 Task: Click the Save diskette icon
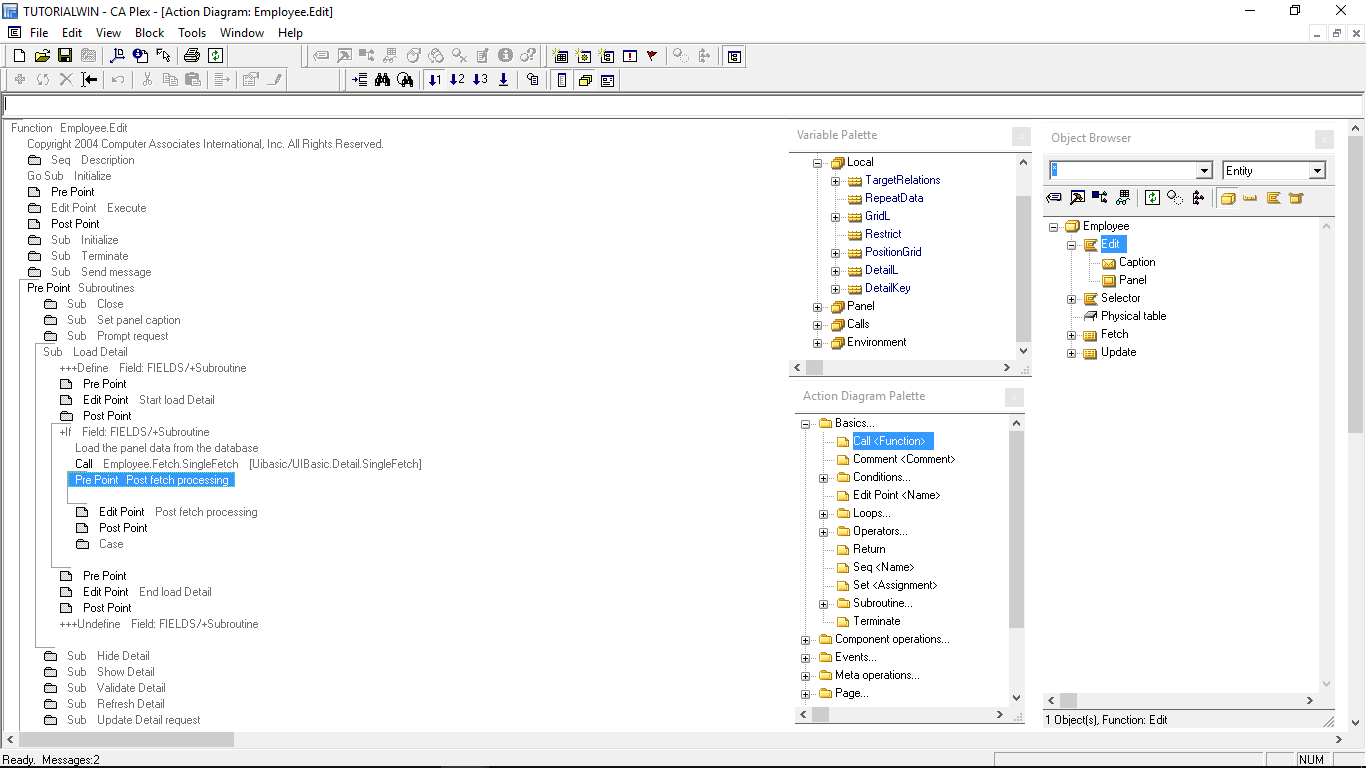pos(64,56)
